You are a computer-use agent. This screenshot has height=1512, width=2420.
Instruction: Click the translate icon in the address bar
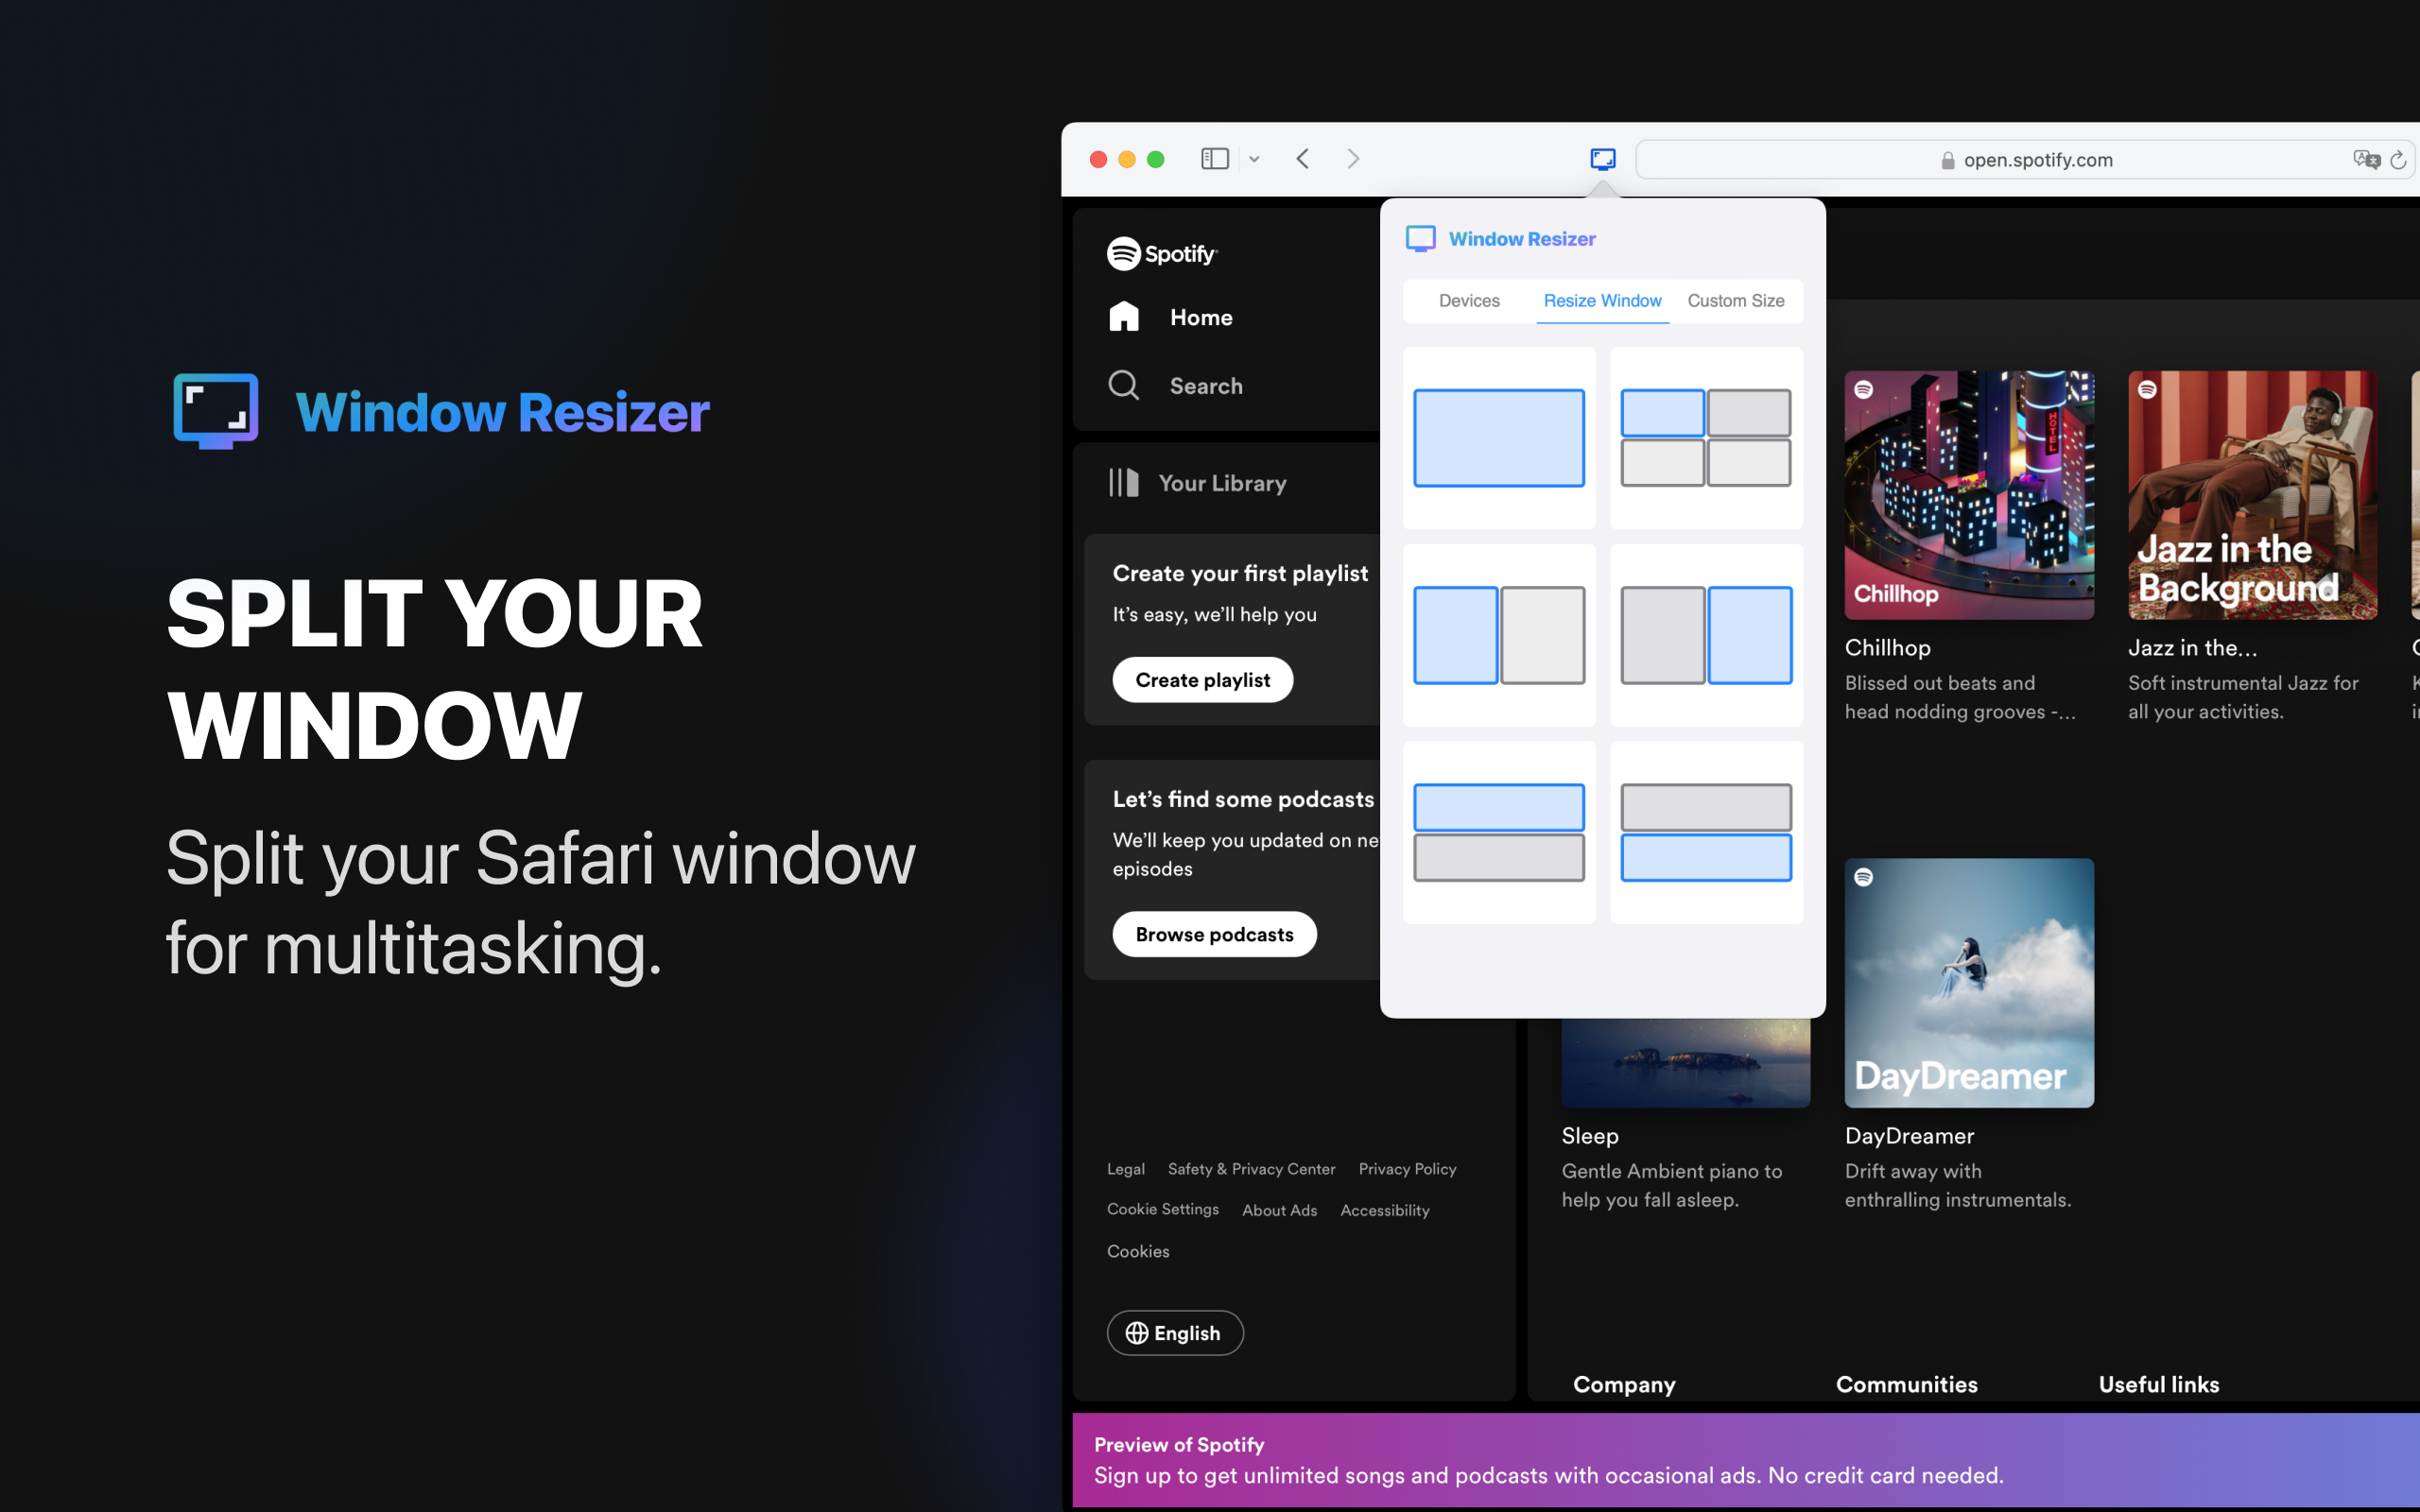[x=2366, y=159]
